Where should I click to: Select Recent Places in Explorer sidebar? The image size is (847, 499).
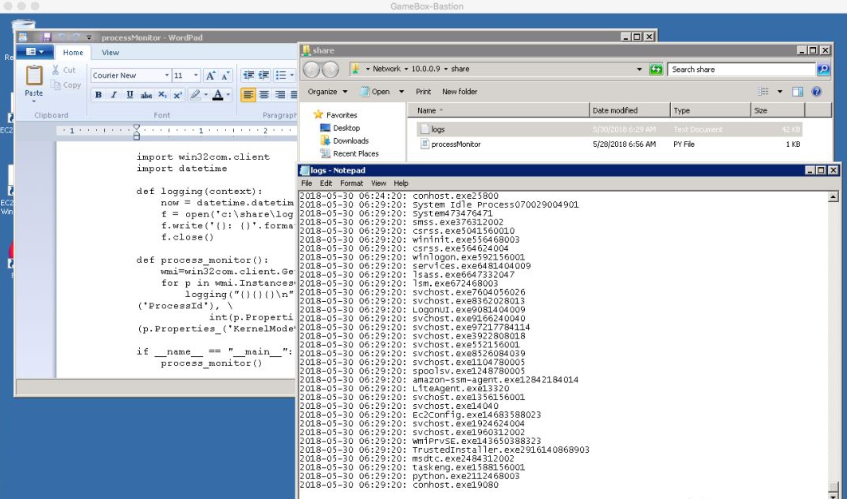pos(355,154)
